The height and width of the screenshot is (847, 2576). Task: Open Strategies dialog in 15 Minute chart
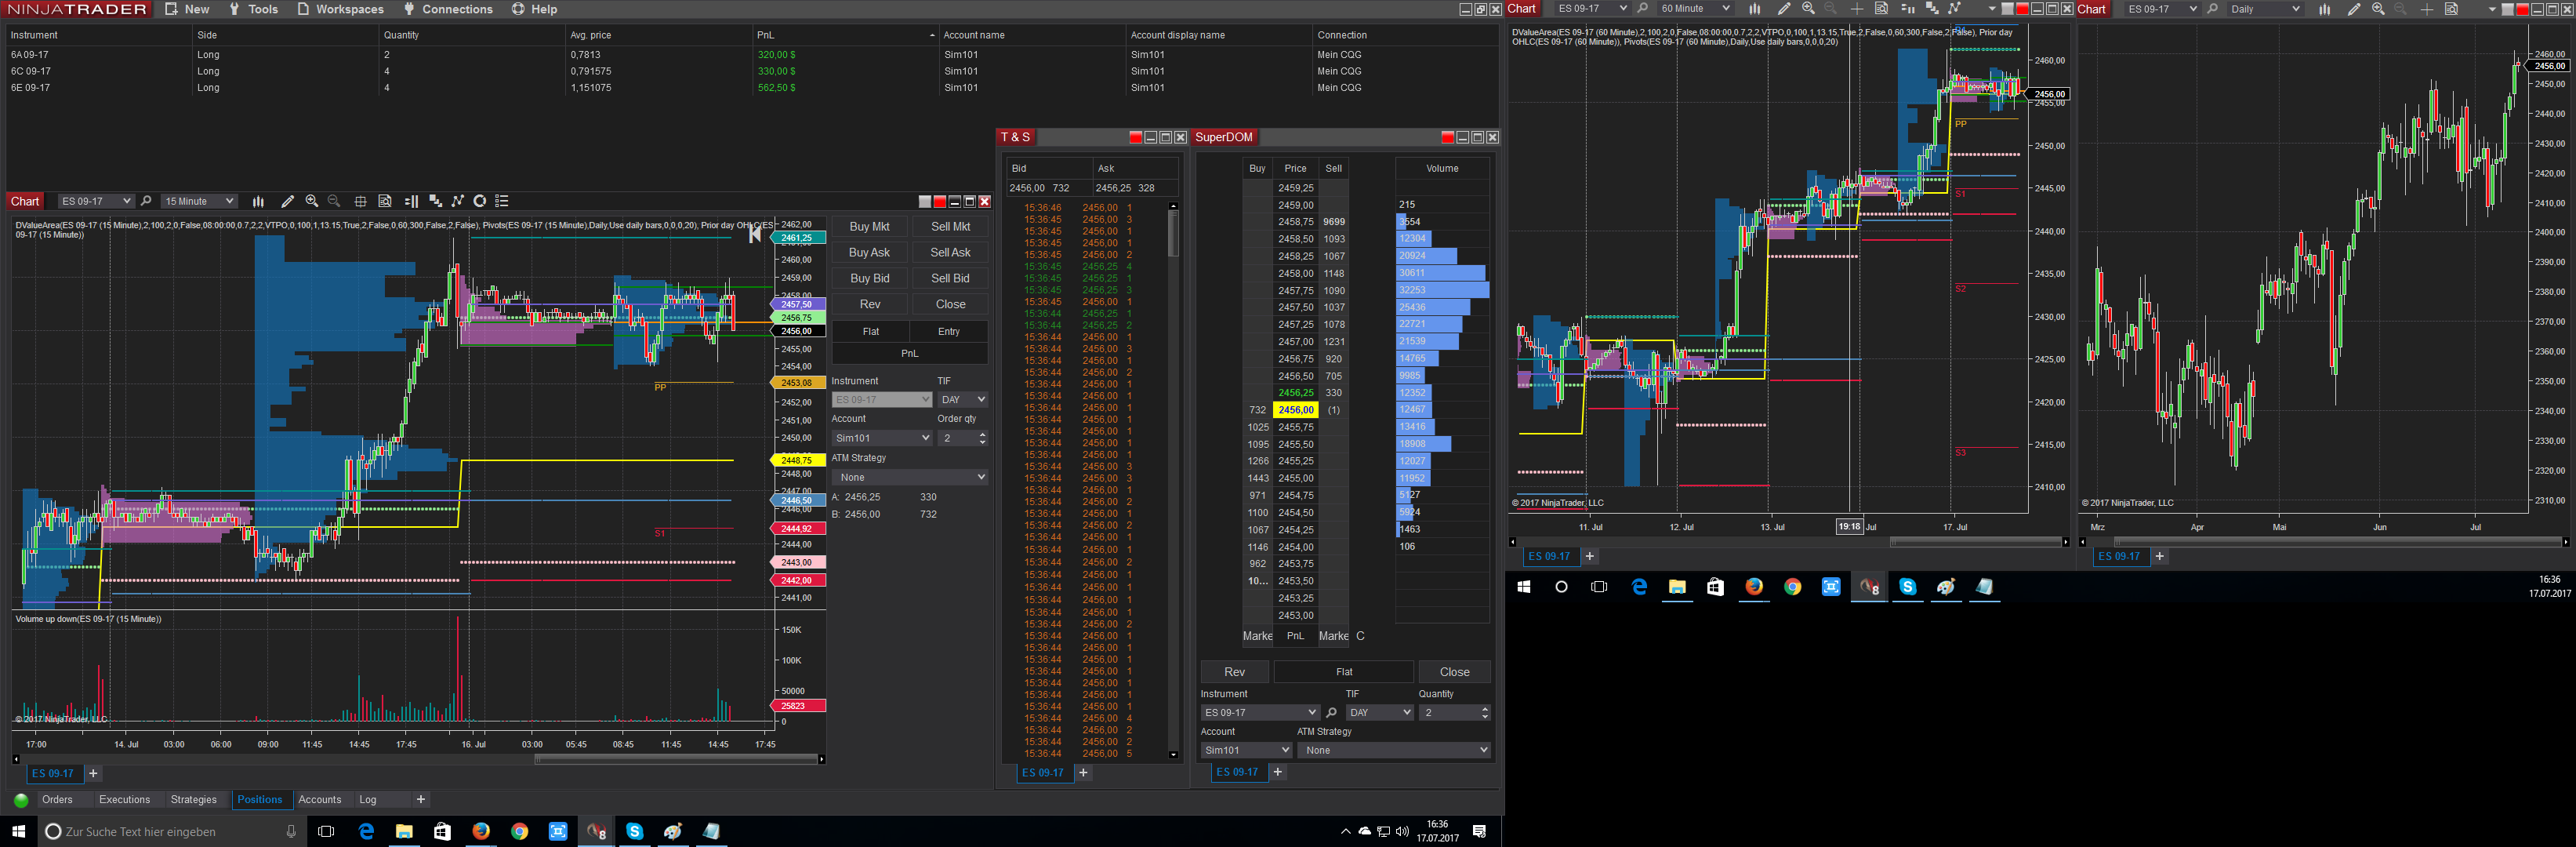[457, 201]
